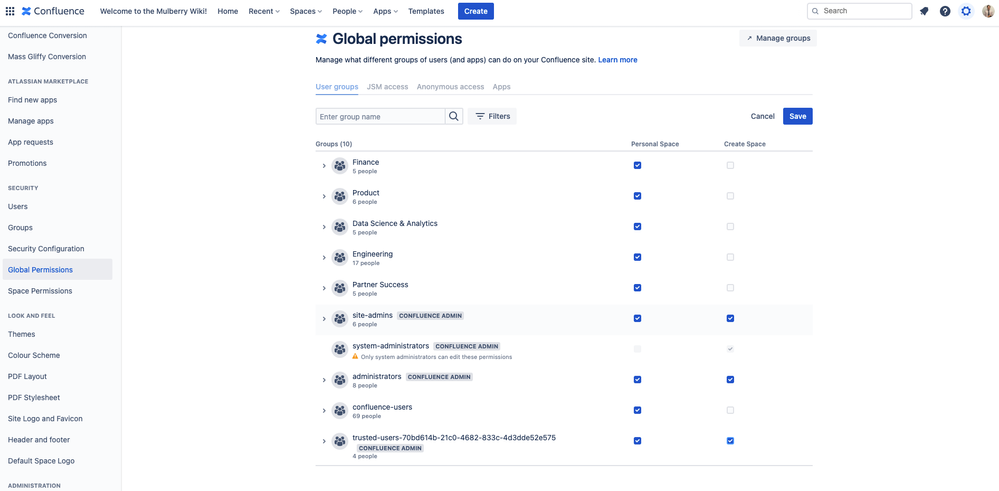Open the People dropdown menu

click(x=348, y=11)
